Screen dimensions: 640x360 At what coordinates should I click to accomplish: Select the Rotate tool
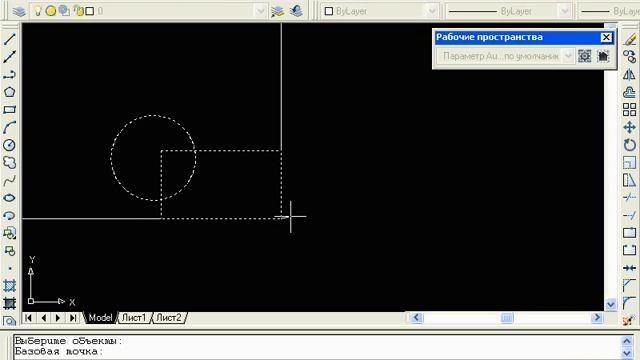coord(629,145)
